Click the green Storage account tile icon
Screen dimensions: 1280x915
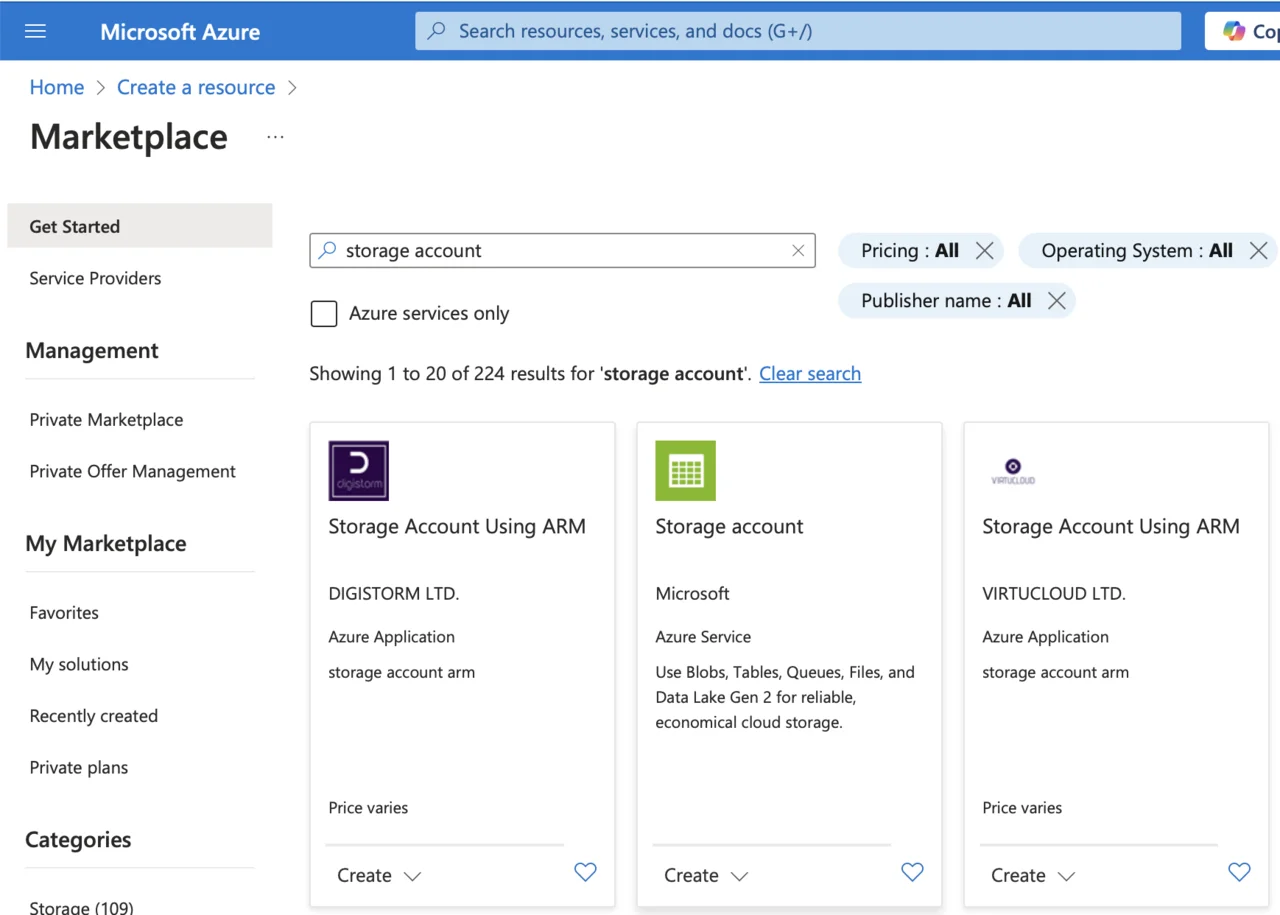(x=685, y=470)
